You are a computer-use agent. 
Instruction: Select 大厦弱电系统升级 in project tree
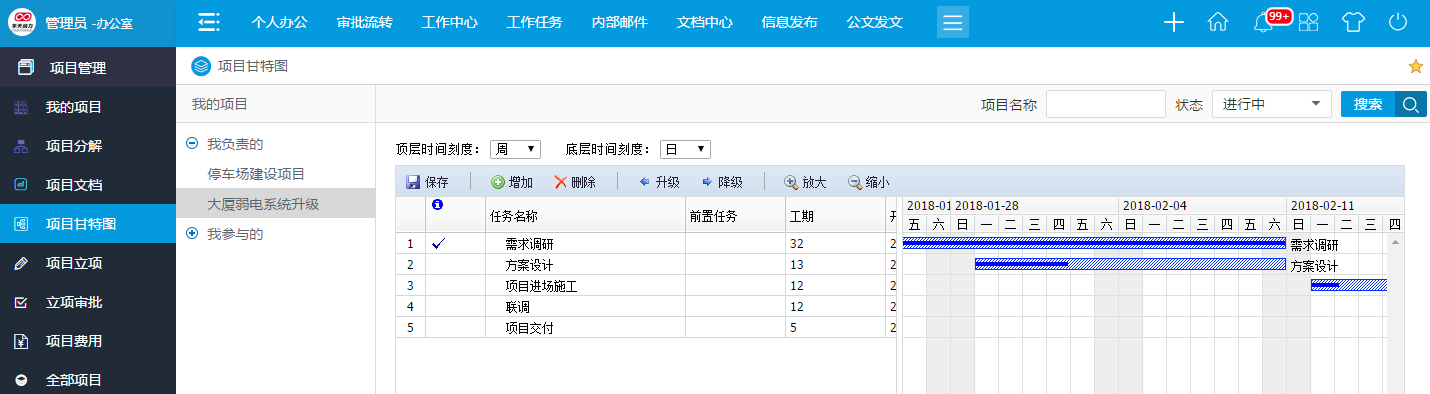263,204
